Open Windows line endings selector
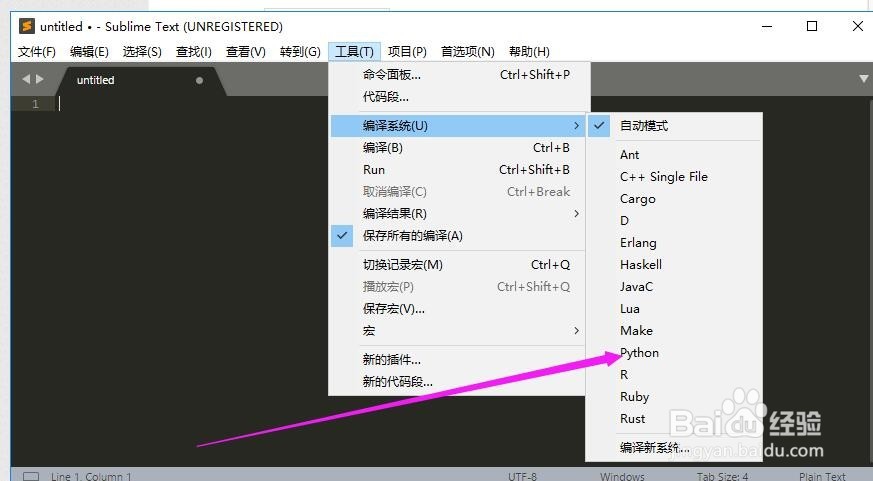The width and height of the screenshot is (873, 481). [622, 477]
